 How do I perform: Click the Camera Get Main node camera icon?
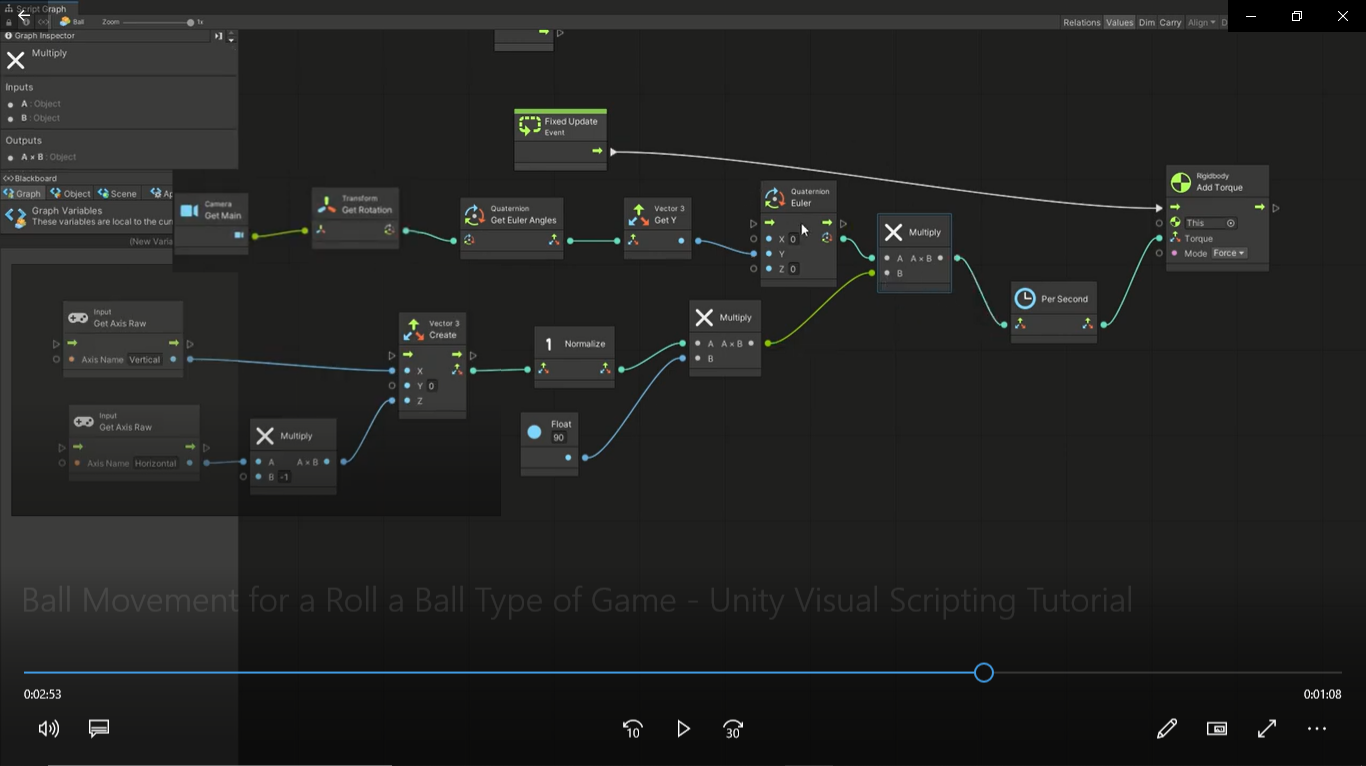[189, 210]
